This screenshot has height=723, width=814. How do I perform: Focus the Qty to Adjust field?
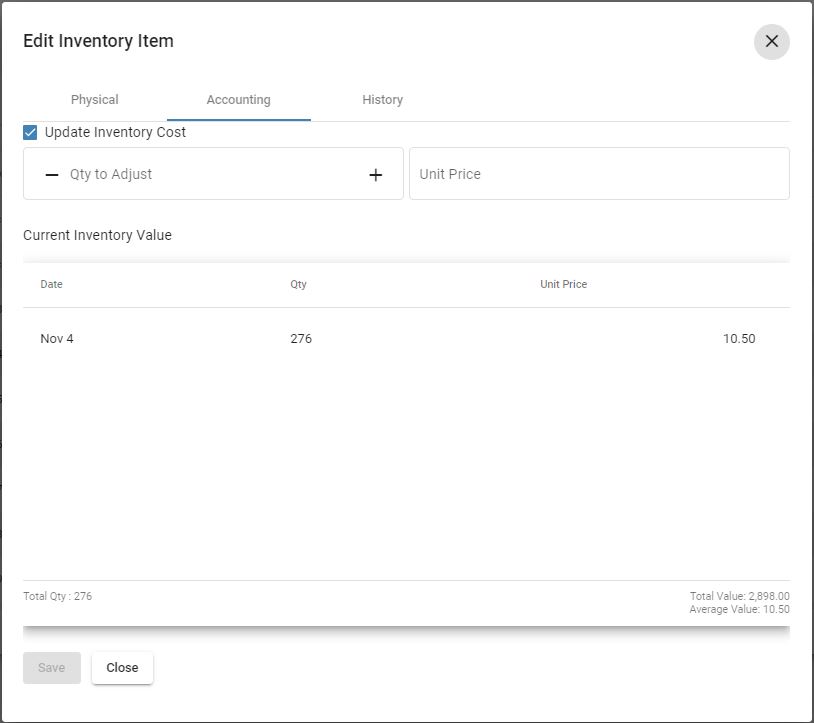[210, 174]
